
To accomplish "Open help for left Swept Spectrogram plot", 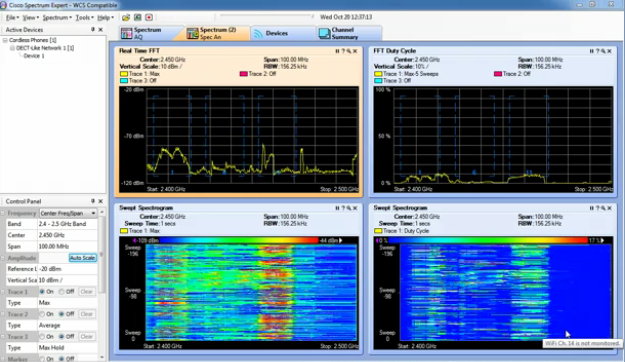I will [x=343, y=208].
